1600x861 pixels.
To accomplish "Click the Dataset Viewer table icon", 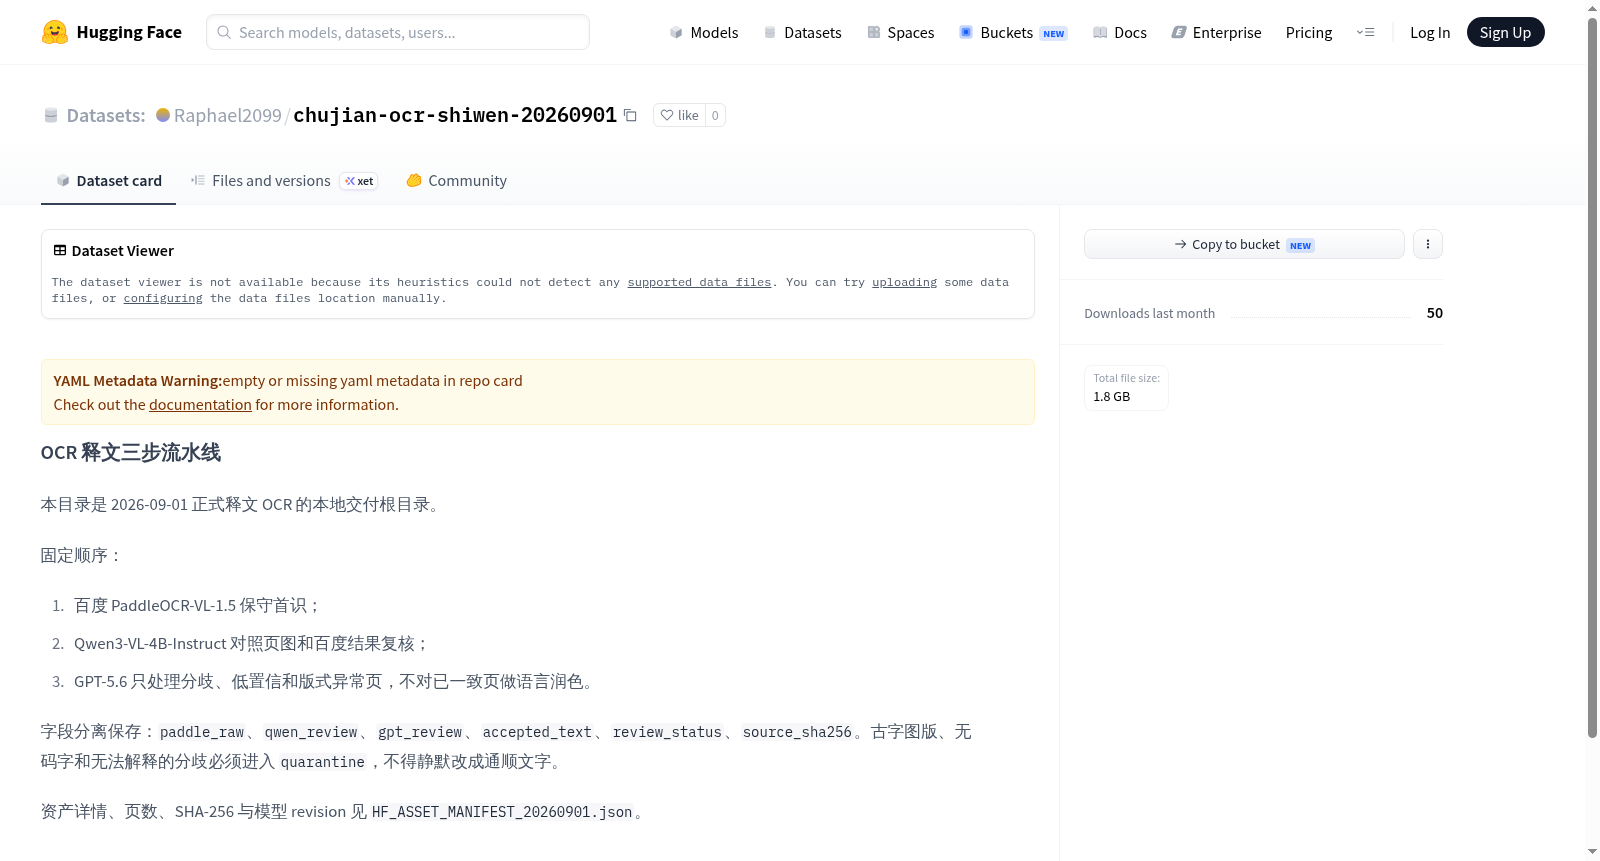I will [60, 250].
